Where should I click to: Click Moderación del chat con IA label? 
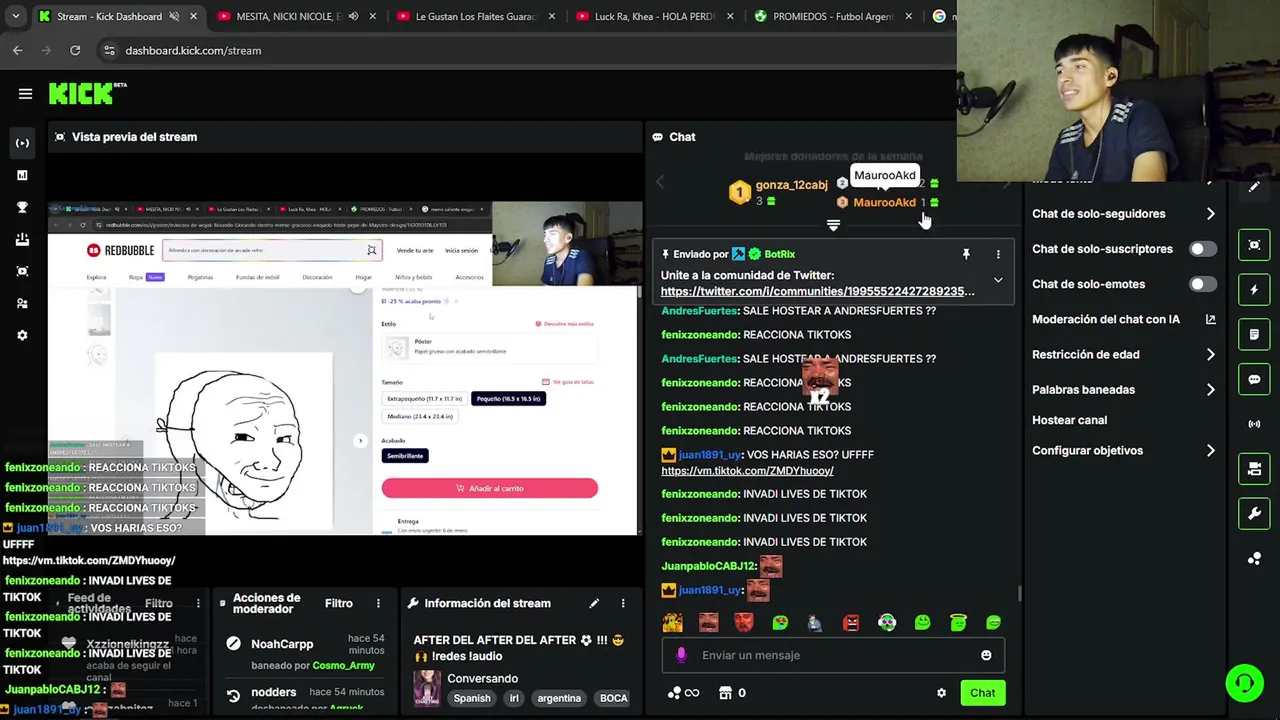(x=1106, y=319)
